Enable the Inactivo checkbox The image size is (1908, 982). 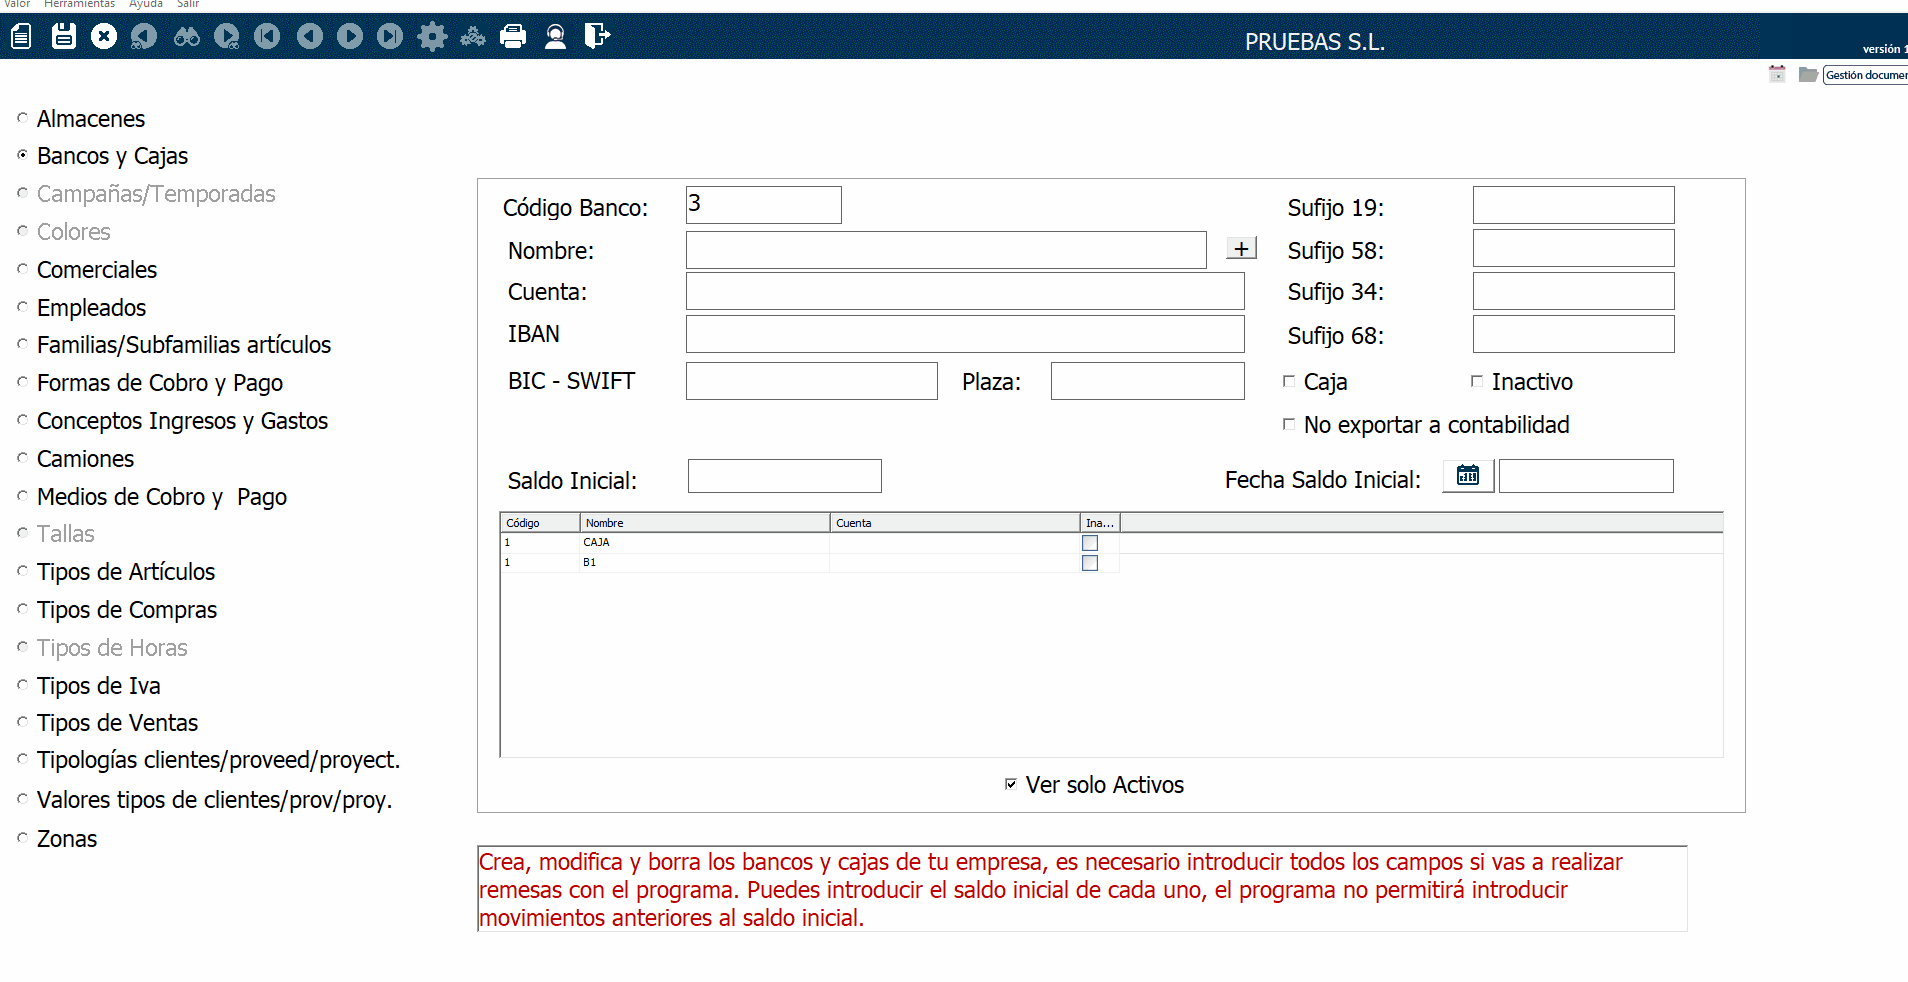click(1477, 381)
